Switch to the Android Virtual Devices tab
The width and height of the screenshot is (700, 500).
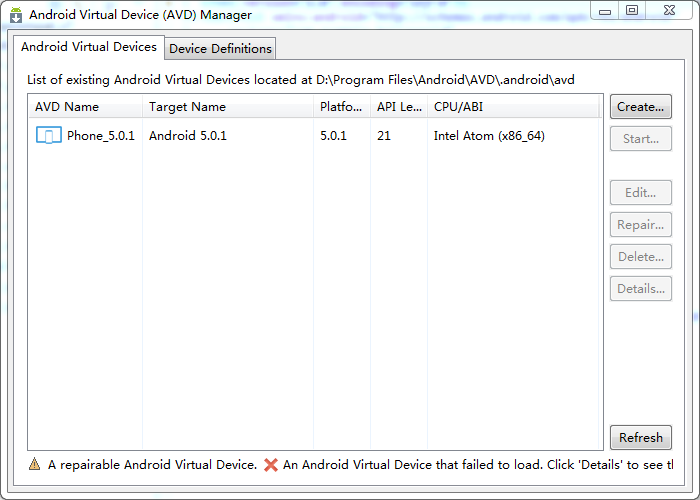point(89,47)
